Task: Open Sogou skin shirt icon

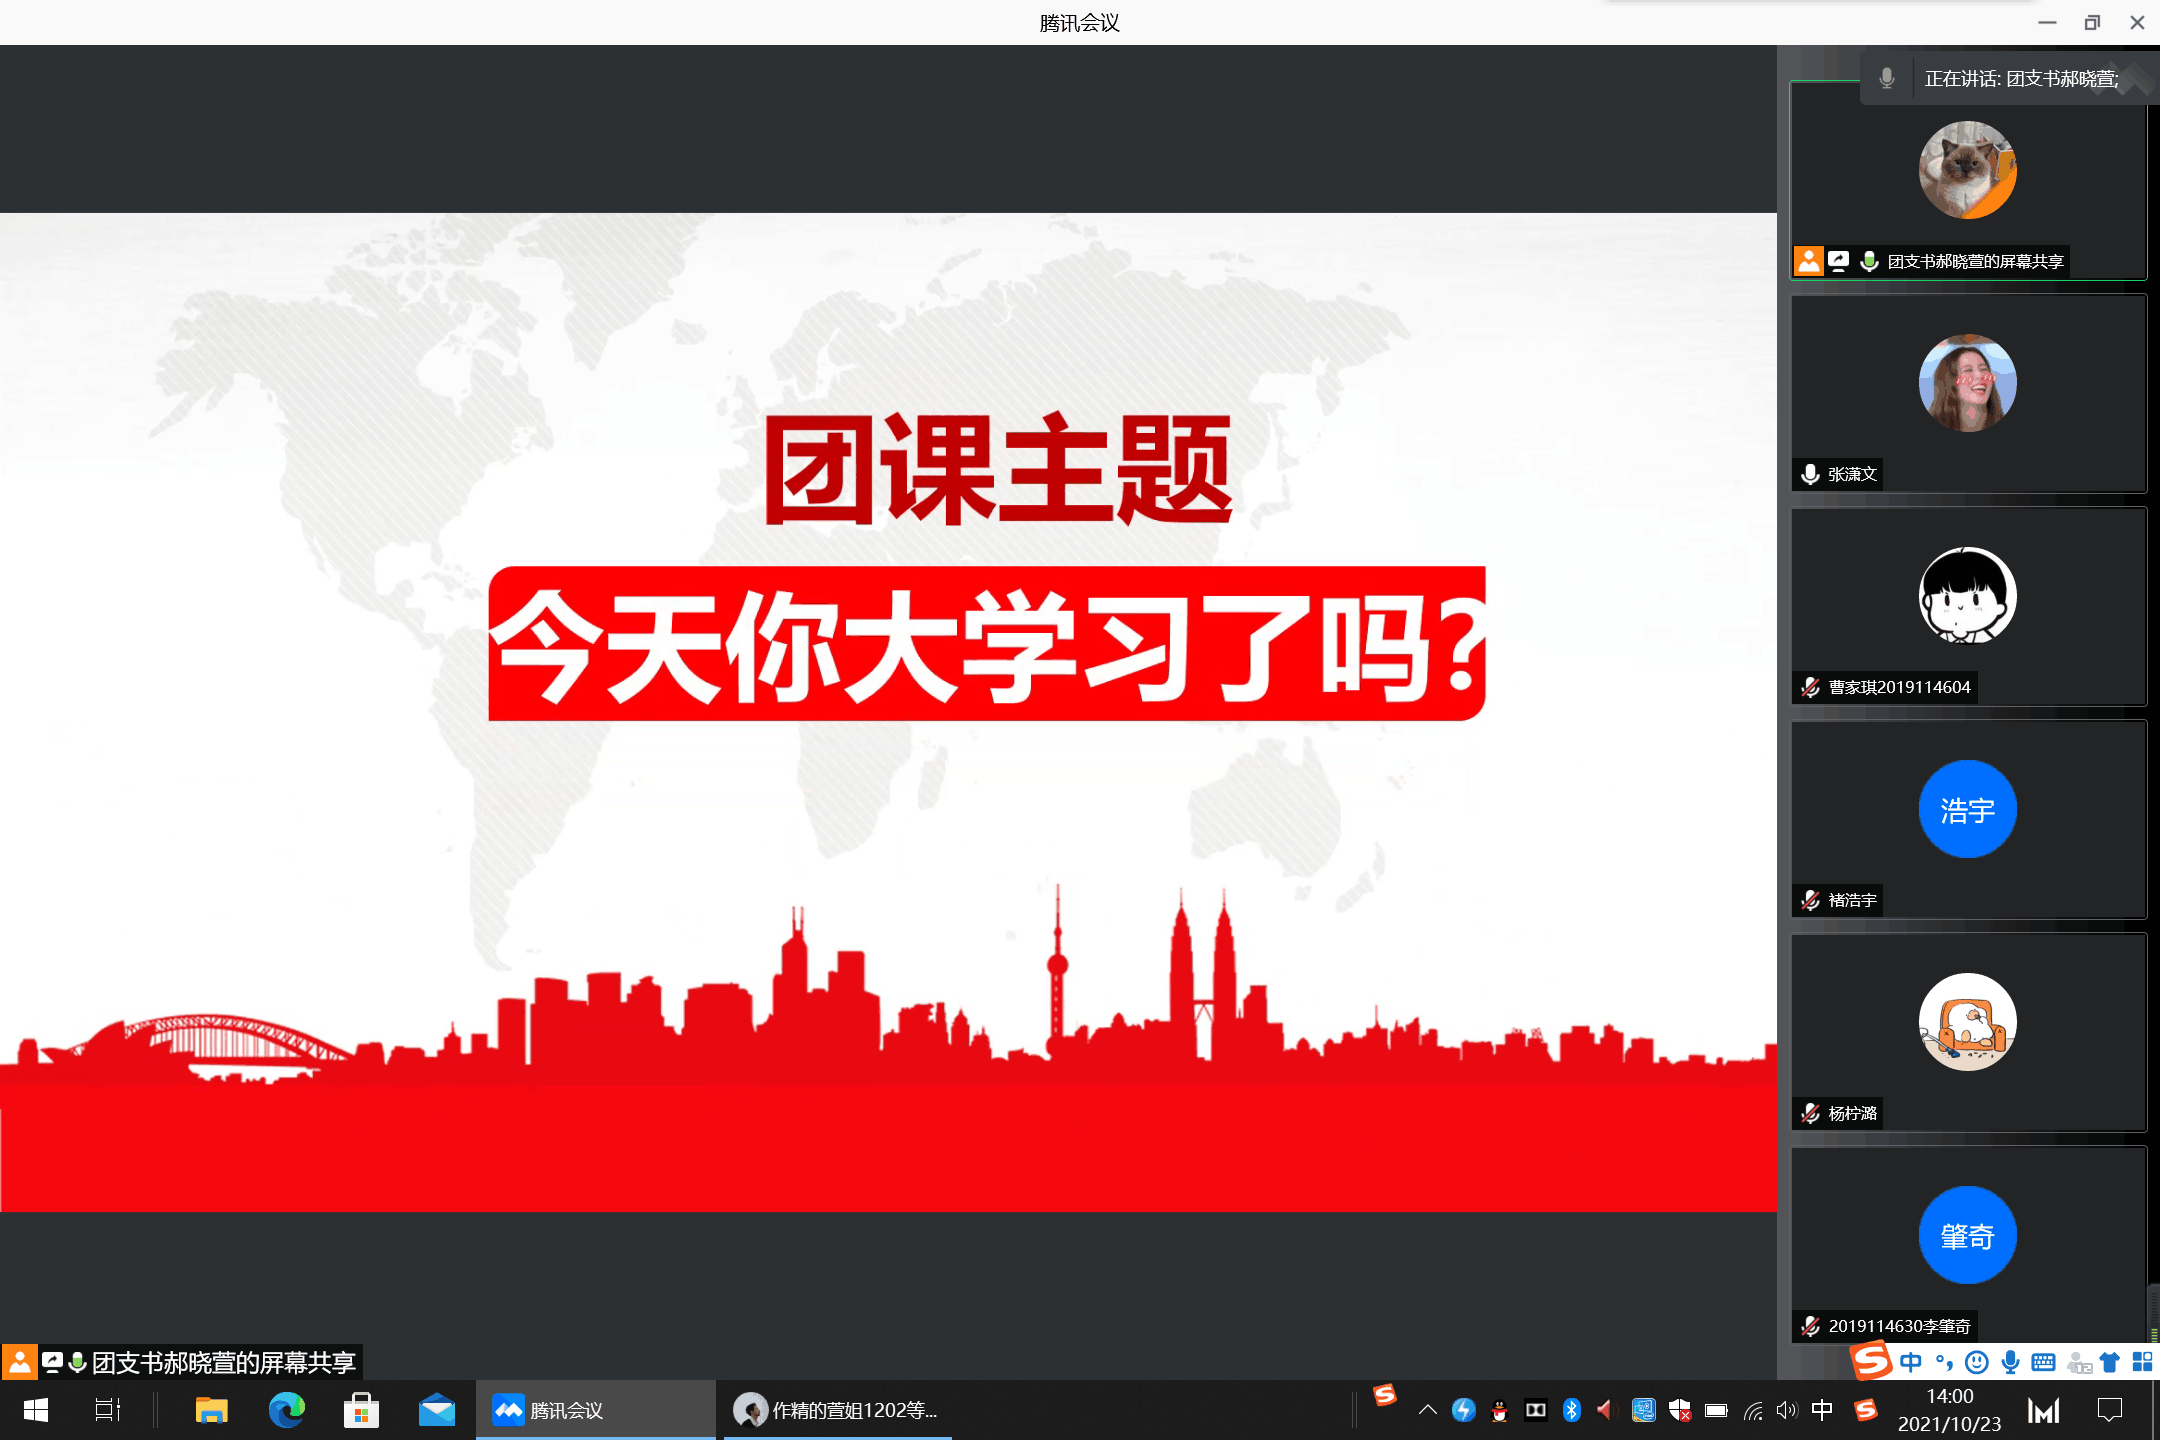Action: [x=2110, y=1362]
